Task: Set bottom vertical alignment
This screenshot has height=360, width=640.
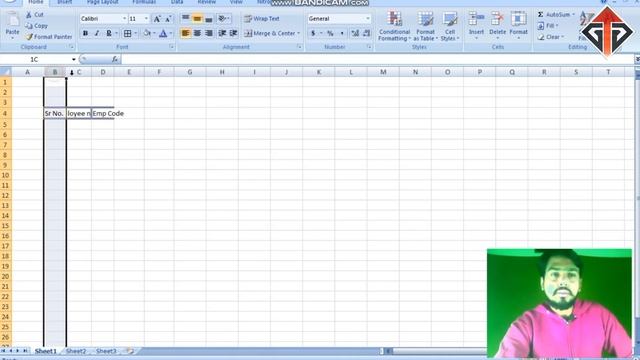Action: pos(209,18)
